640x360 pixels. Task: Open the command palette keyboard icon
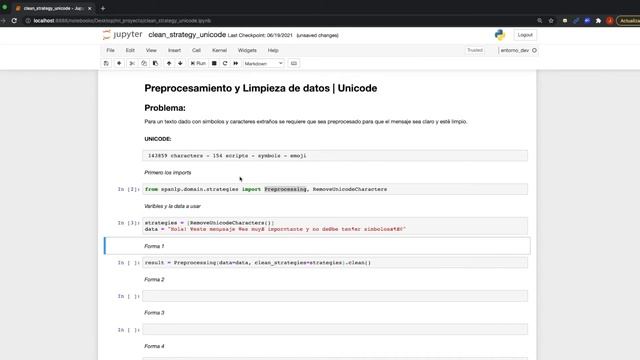293,63
